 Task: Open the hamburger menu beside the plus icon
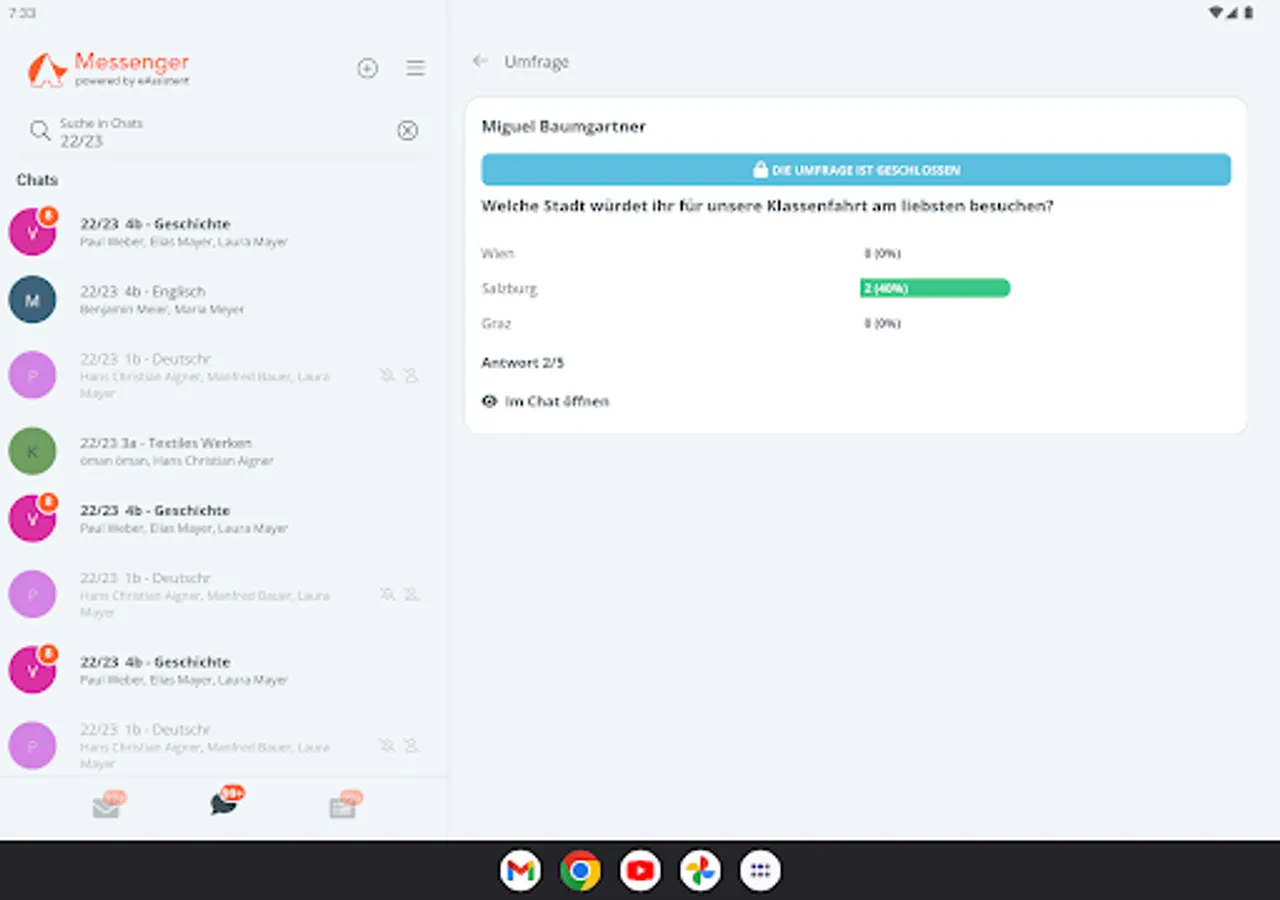[x=416, y=68]
